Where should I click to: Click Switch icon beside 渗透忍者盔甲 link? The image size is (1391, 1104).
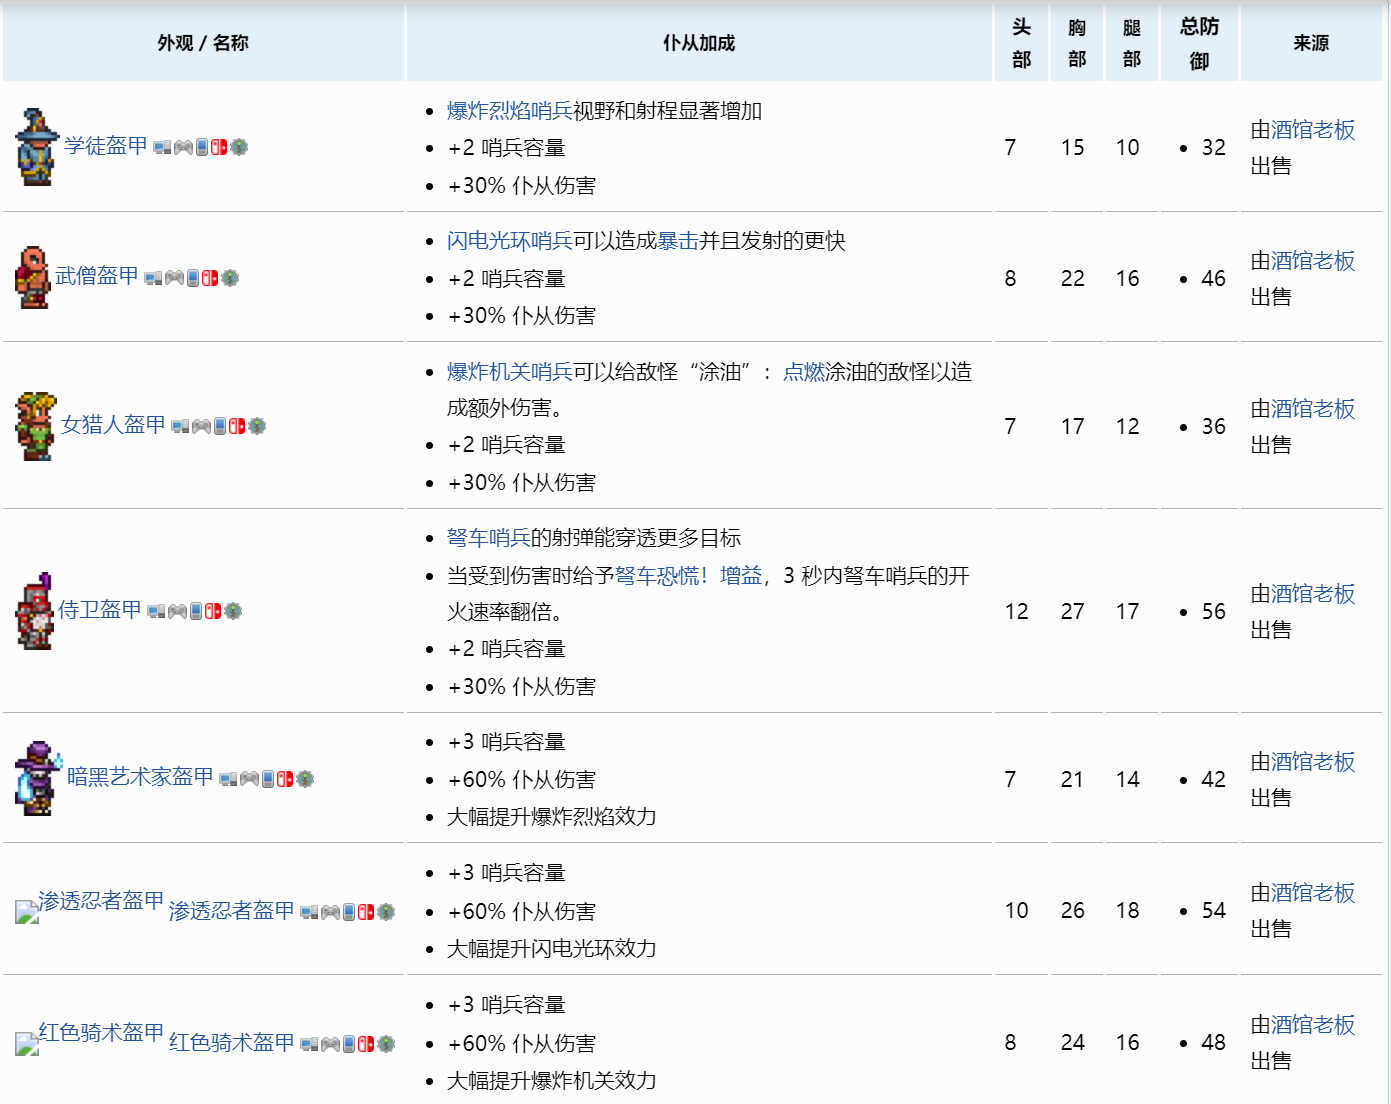click(366, 912)
